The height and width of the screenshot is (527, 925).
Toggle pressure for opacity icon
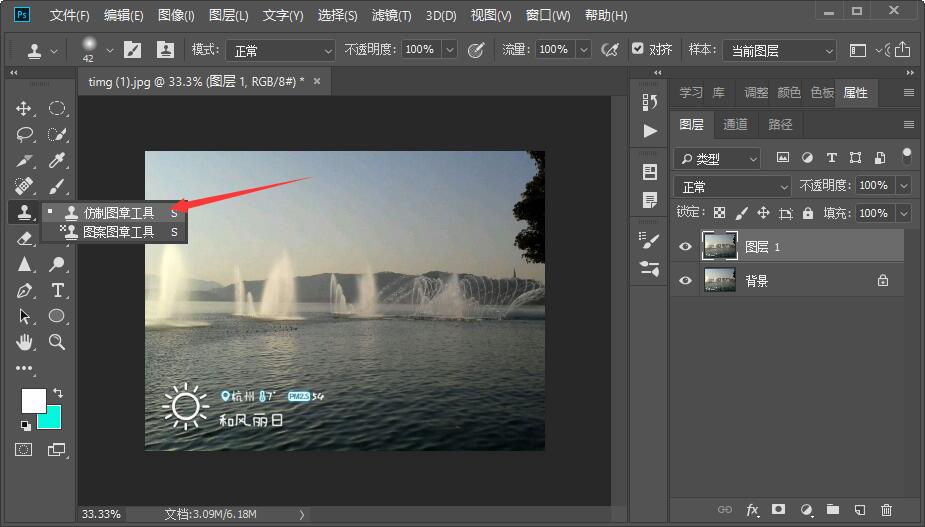point(475,50)
